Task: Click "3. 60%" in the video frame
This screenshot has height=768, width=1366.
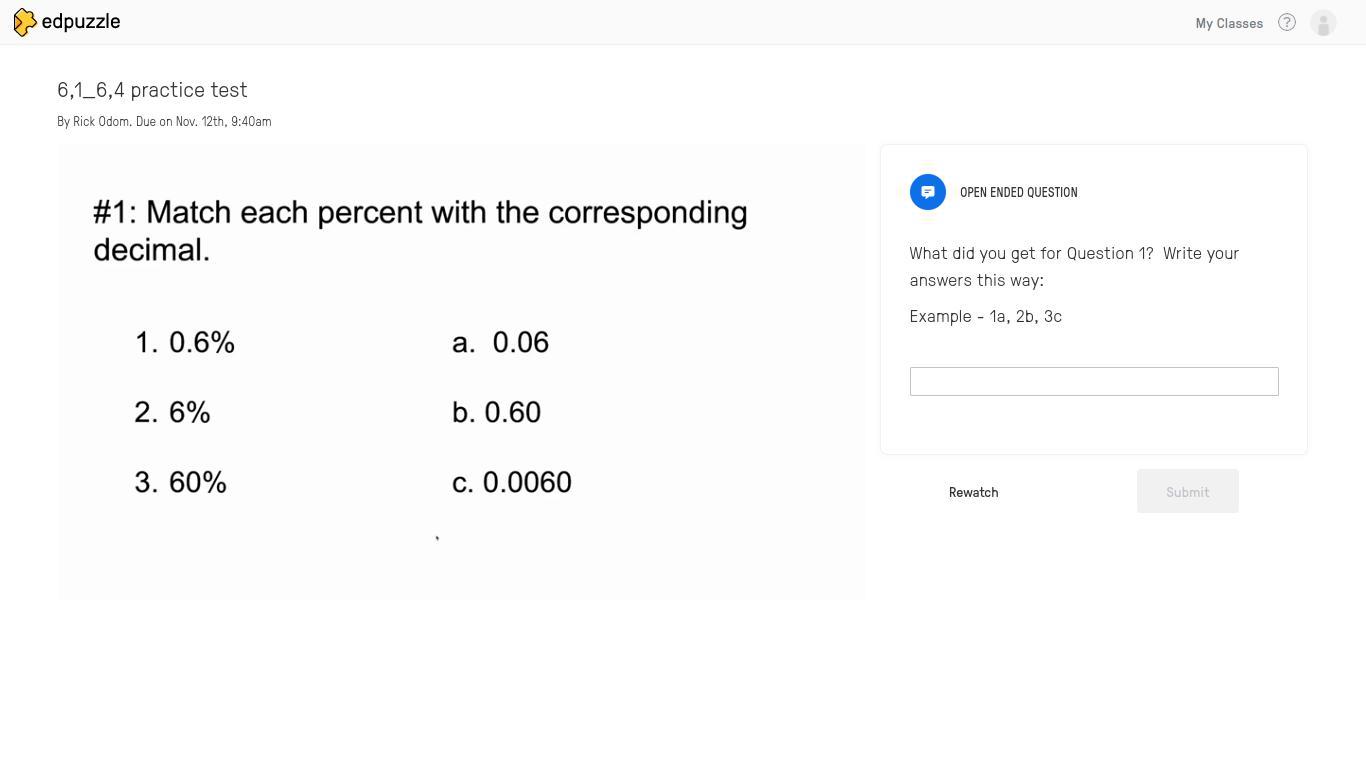Action: coord(181,482)
